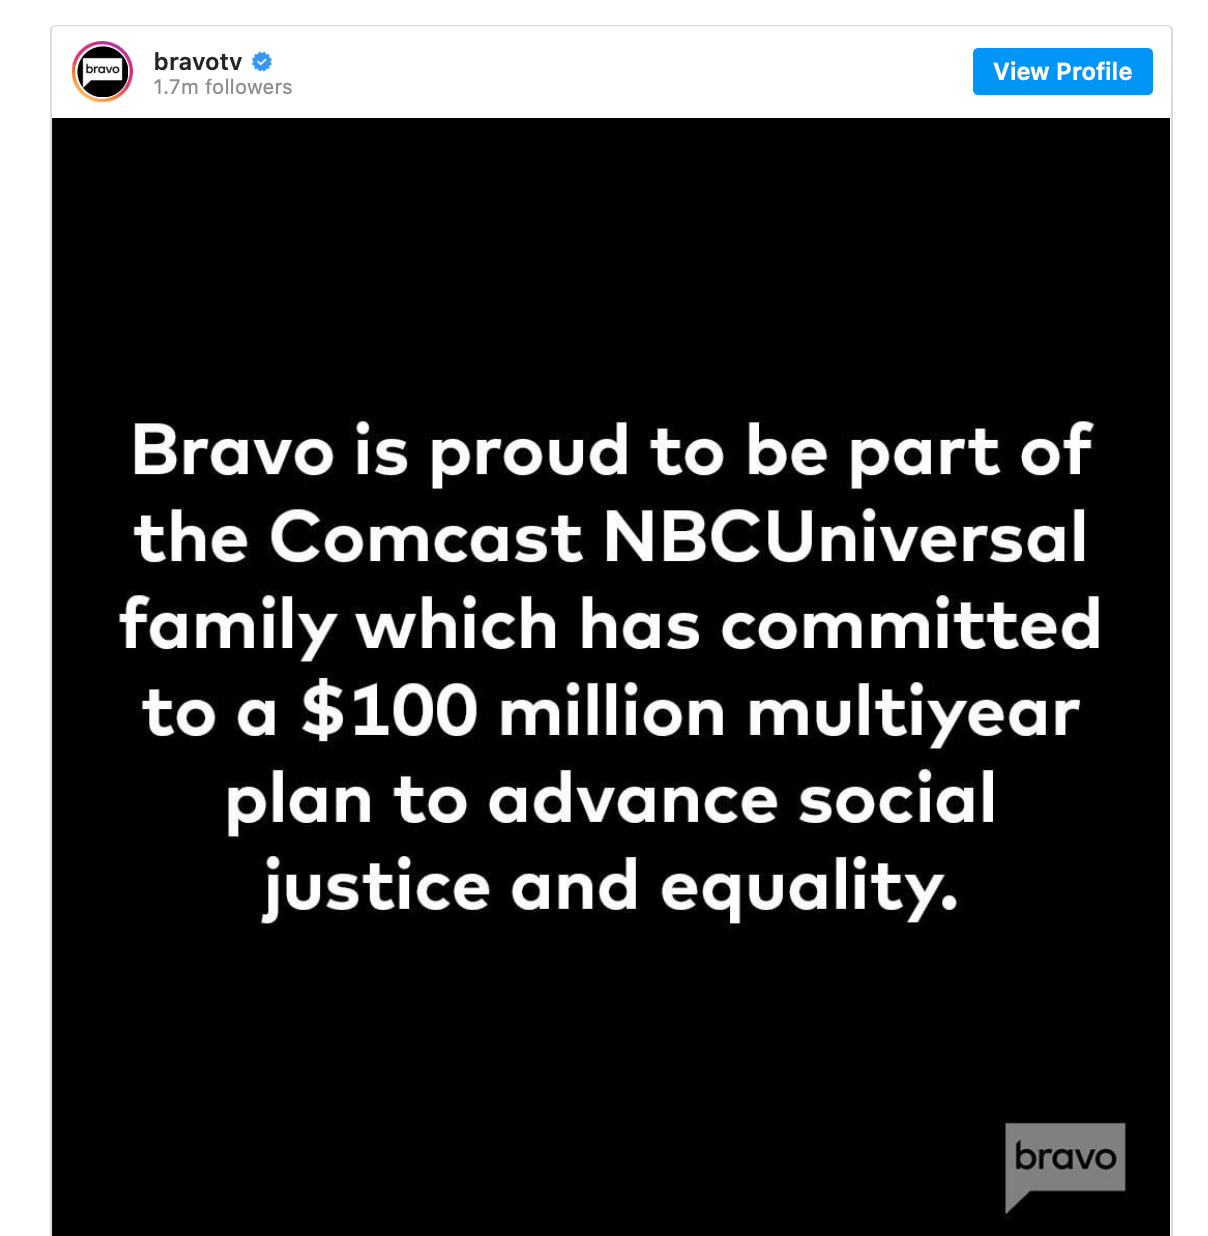1208x1236 pixels.
Task: Click the word "multiyear" in the post
Action: click(913, 714)
